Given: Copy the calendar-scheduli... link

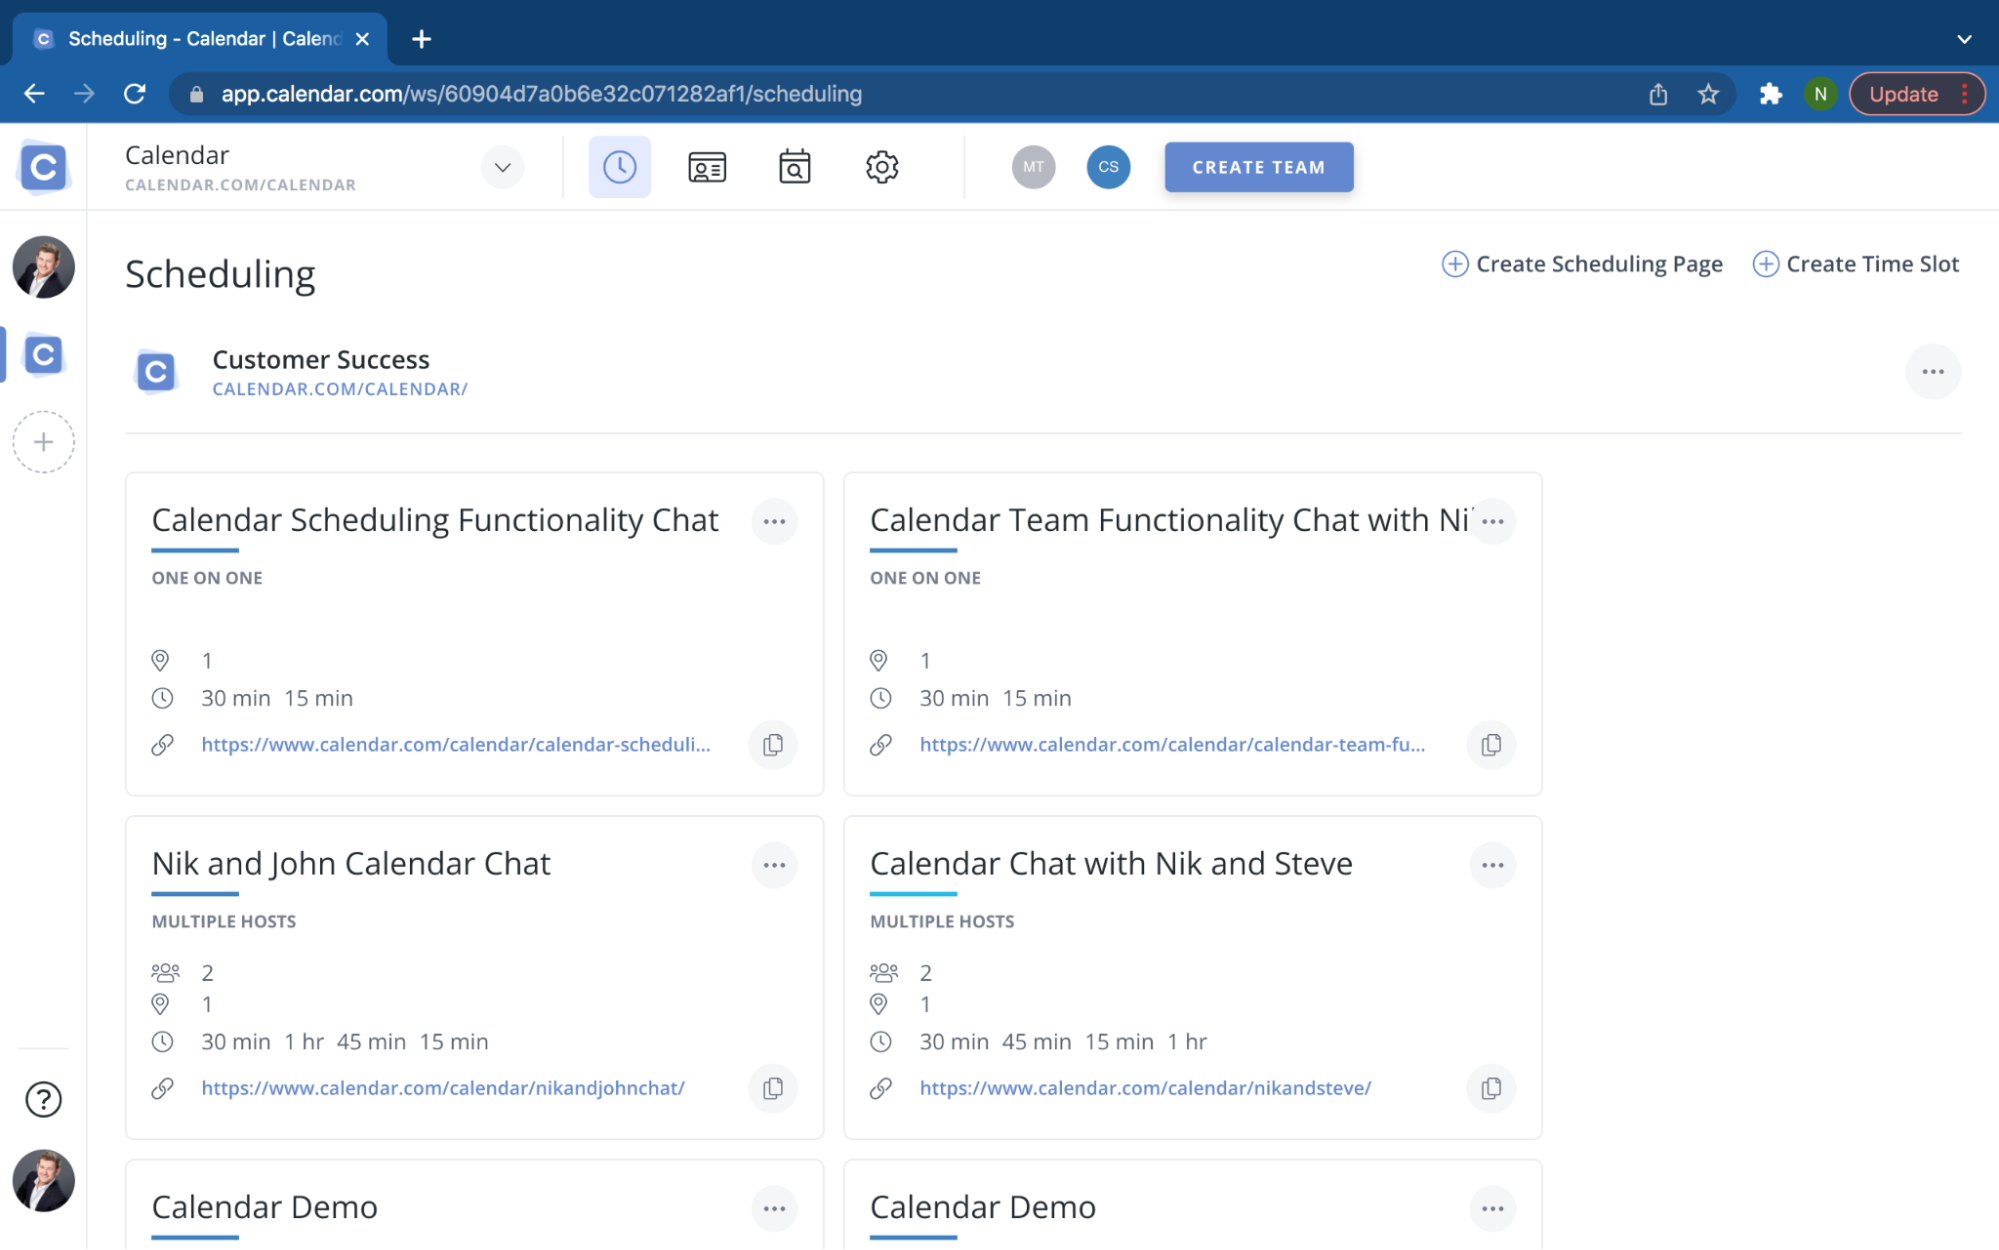Looking at the screenshot, I should (x=772, y=745).
